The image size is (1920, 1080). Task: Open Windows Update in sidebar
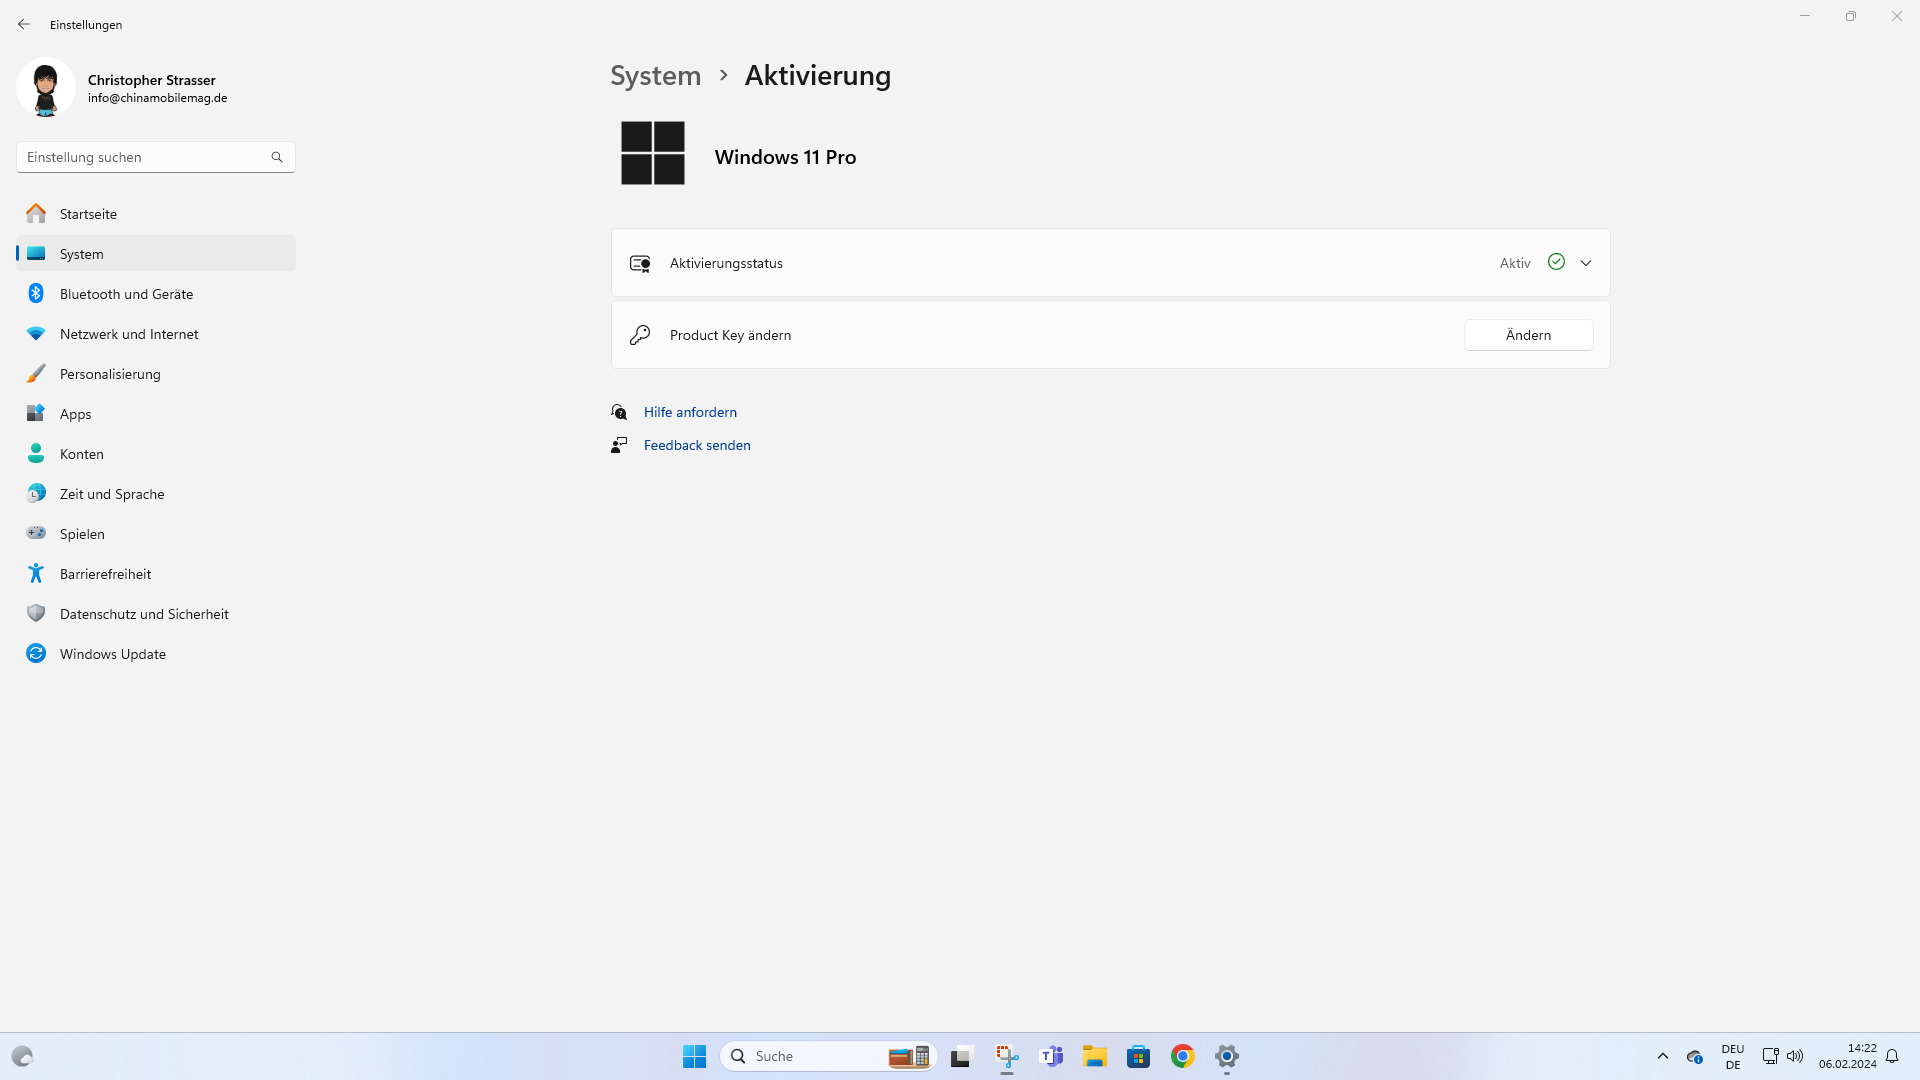click(x=113, y=654)
